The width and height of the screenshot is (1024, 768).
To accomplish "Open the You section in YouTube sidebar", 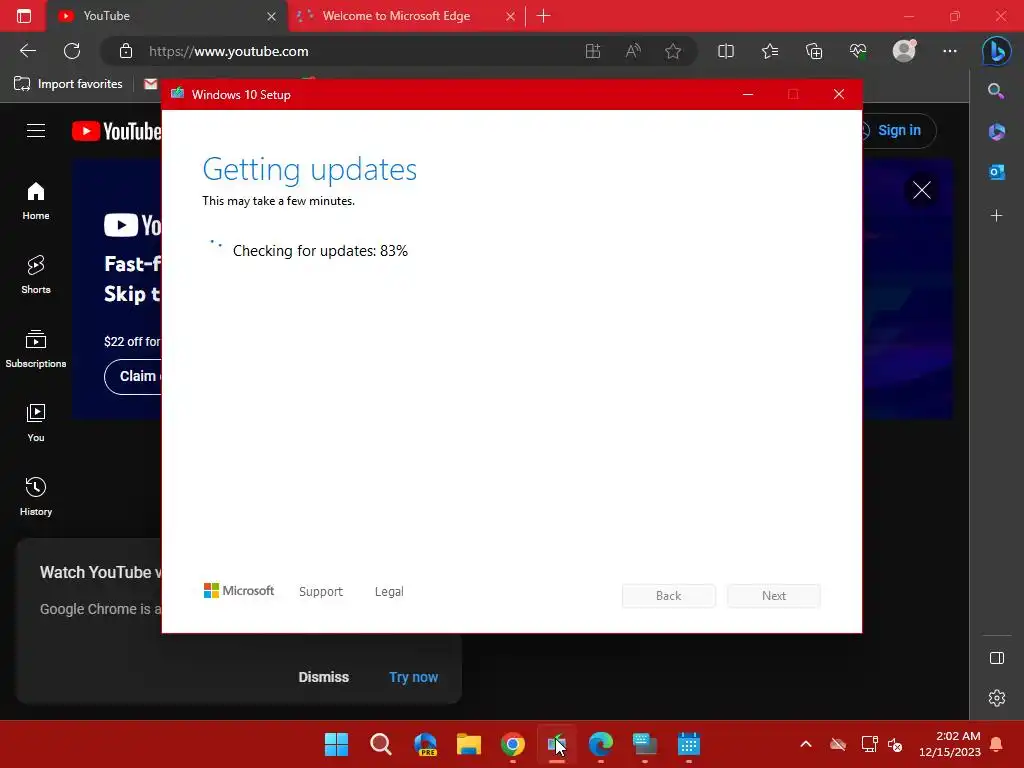I will 36,423.
